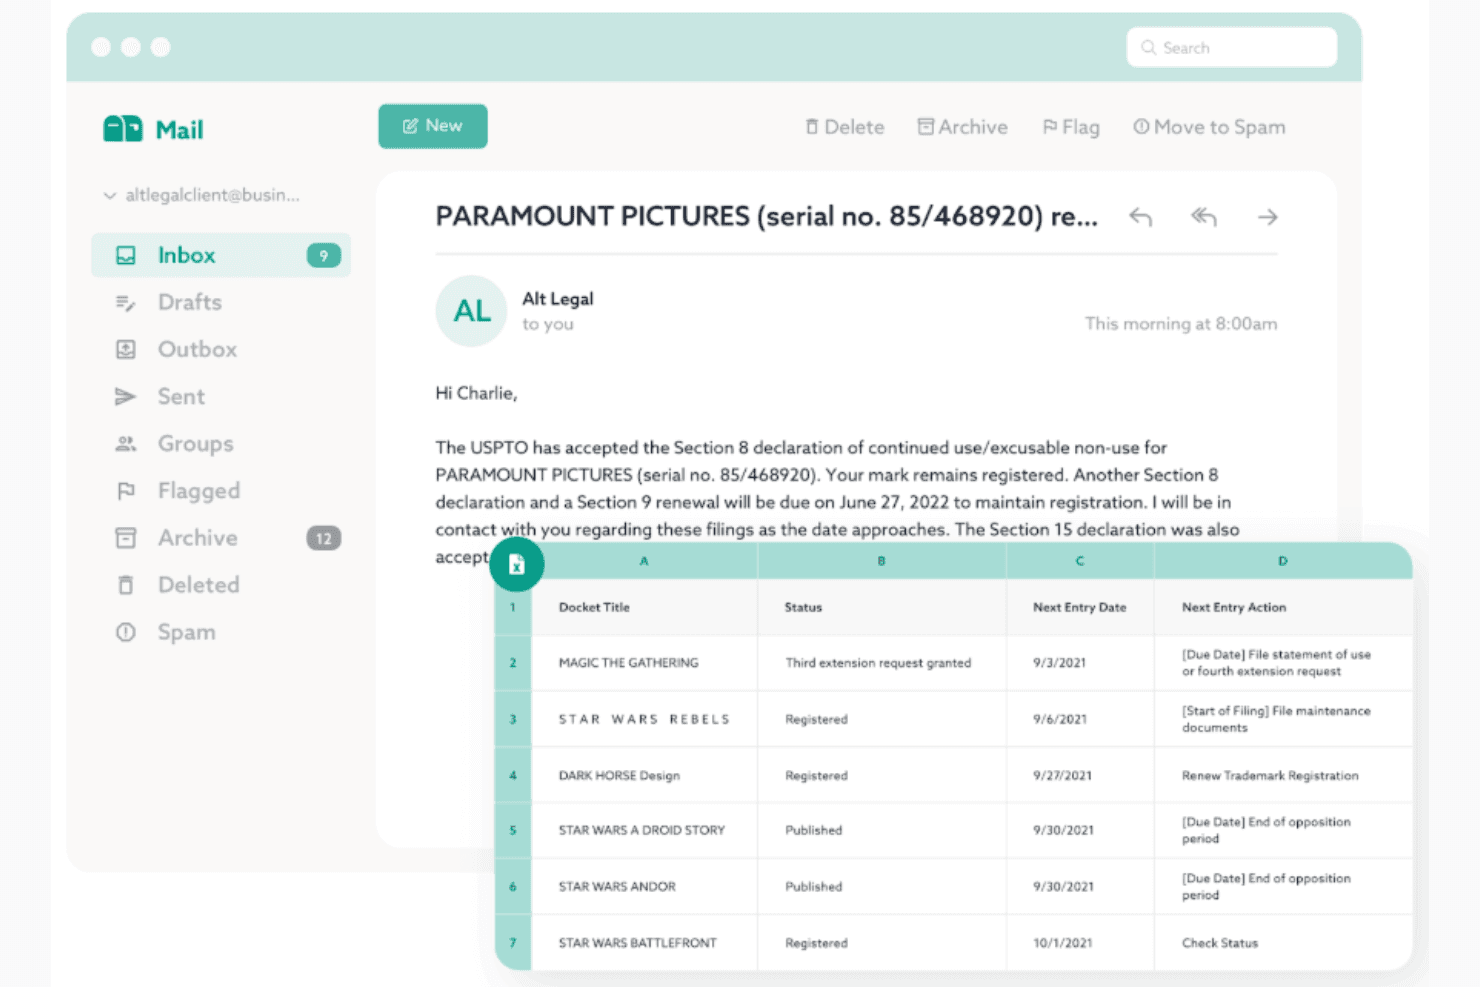Click the MAGIC THE GATHERING cell

click(644, 663)
